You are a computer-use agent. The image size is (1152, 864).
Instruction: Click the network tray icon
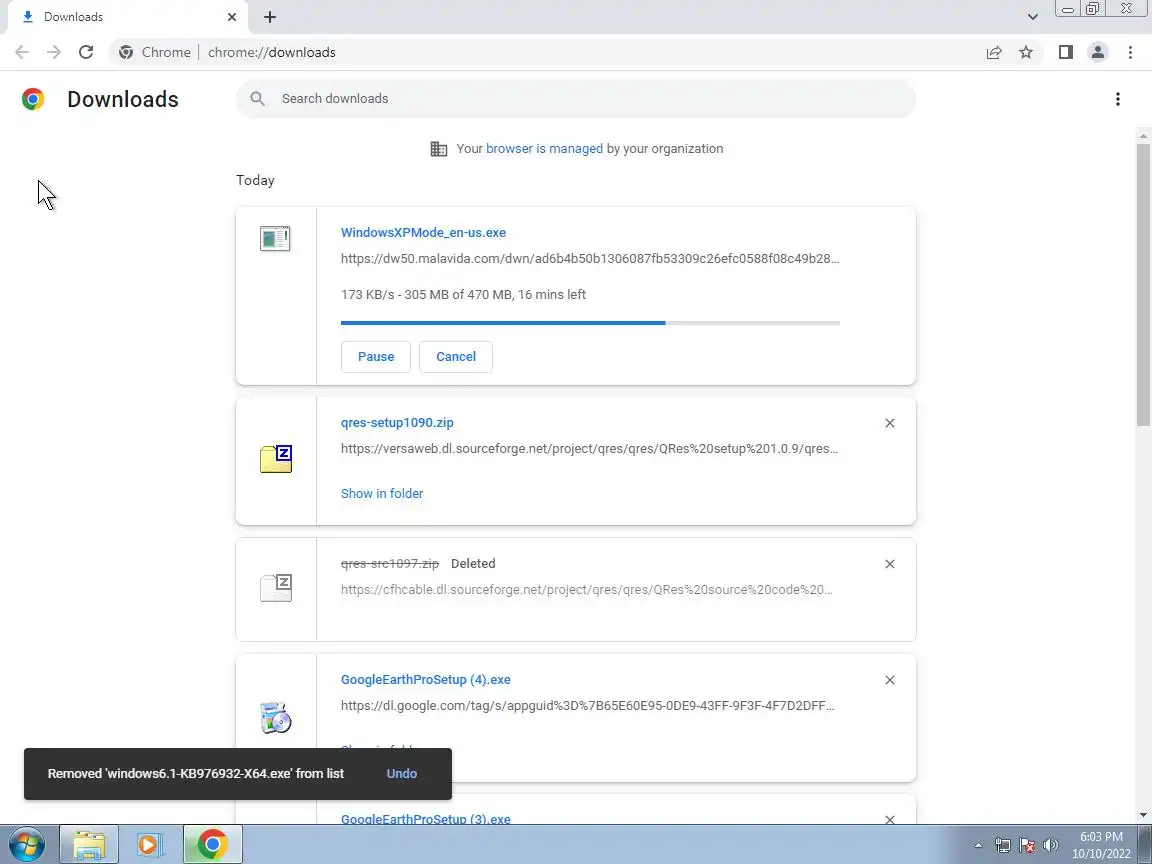(1003, 846)
